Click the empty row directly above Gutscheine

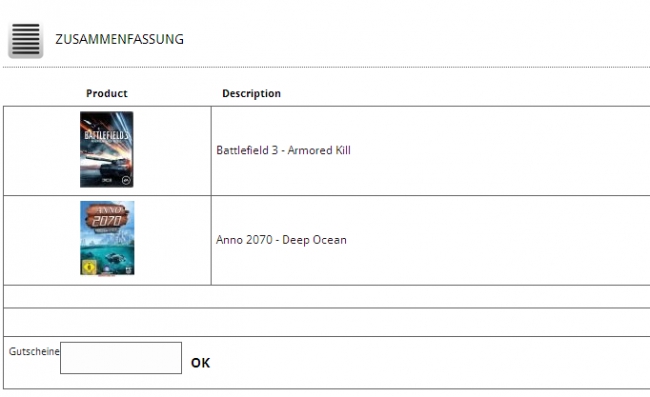pyautogui.click(x=327, y=322)
